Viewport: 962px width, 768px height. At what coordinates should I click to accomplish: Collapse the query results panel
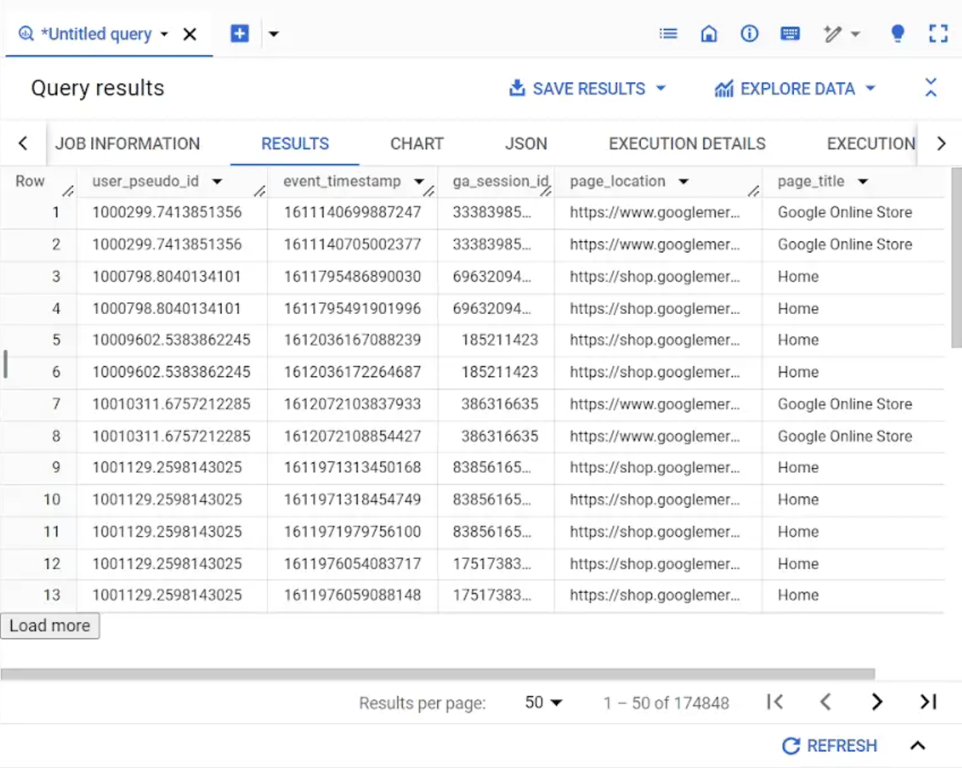coord(931,88)
